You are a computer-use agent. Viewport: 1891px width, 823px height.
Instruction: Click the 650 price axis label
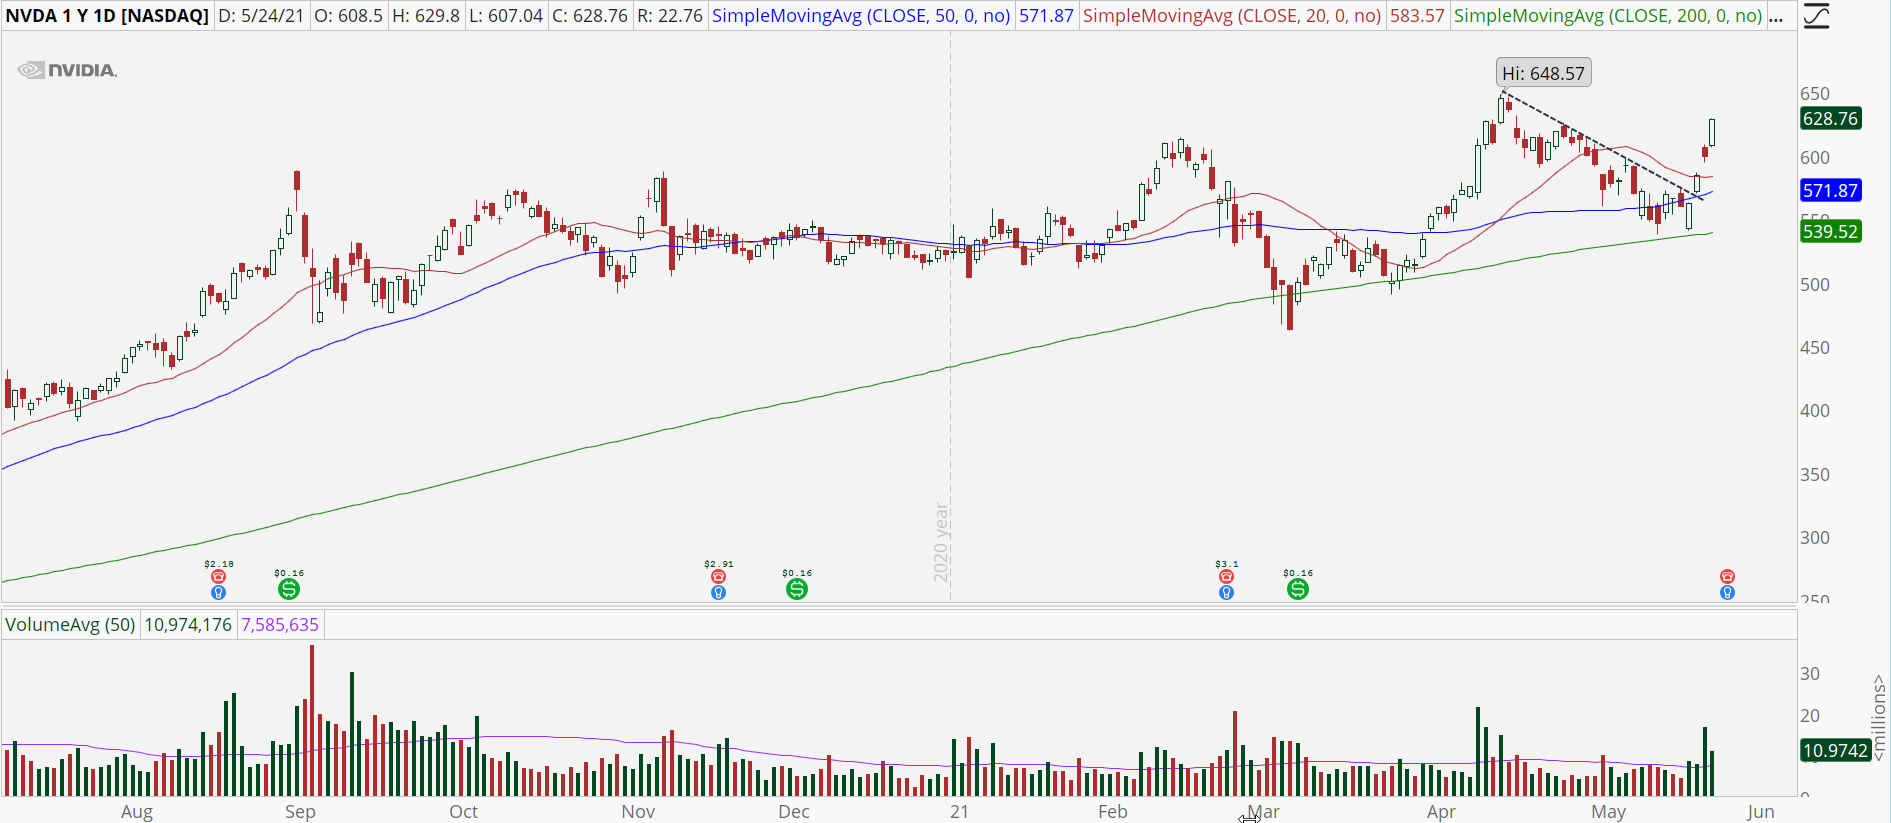pos(1815,94)
